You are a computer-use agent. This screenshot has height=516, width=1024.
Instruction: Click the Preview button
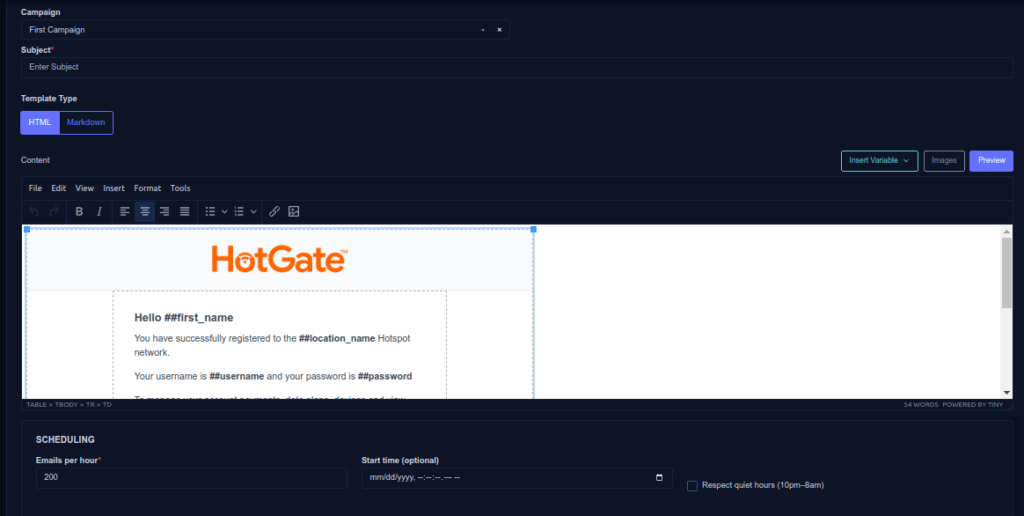991,161
